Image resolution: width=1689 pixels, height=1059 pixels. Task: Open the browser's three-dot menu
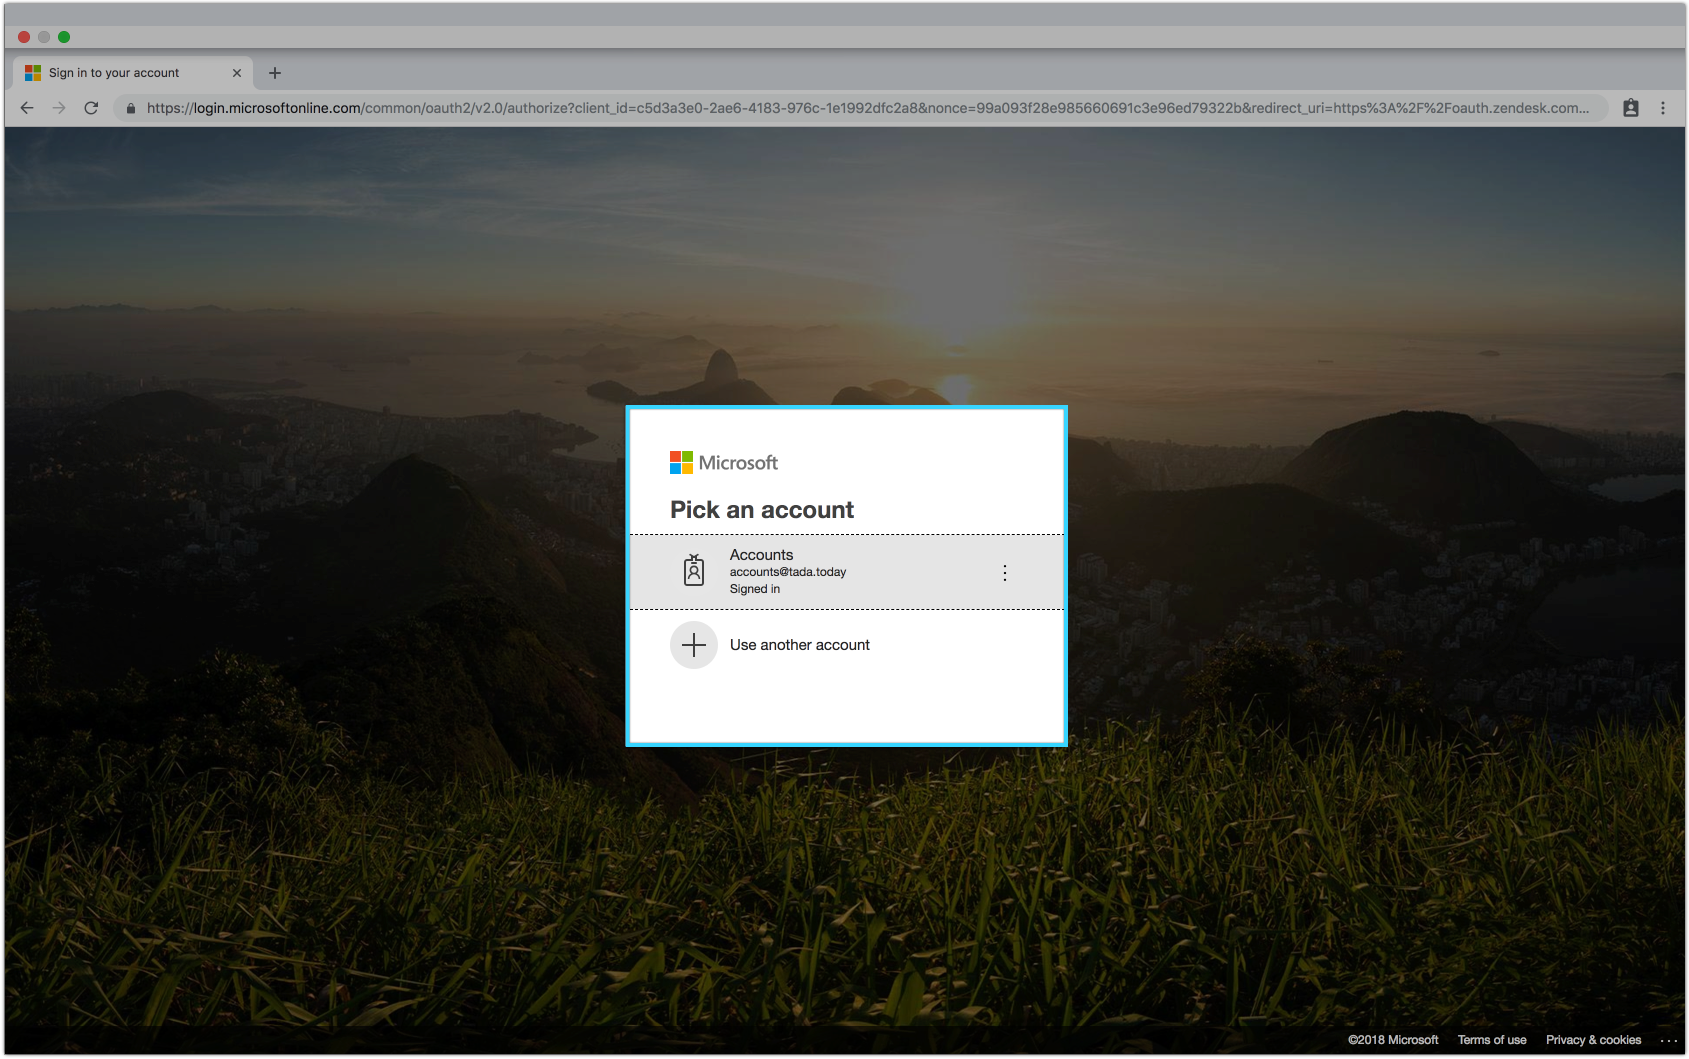(1663, 108)
